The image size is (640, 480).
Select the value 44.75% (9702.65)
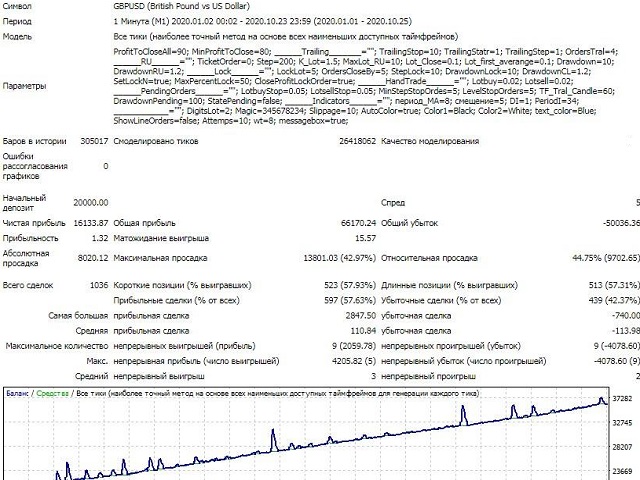[606, 258]
